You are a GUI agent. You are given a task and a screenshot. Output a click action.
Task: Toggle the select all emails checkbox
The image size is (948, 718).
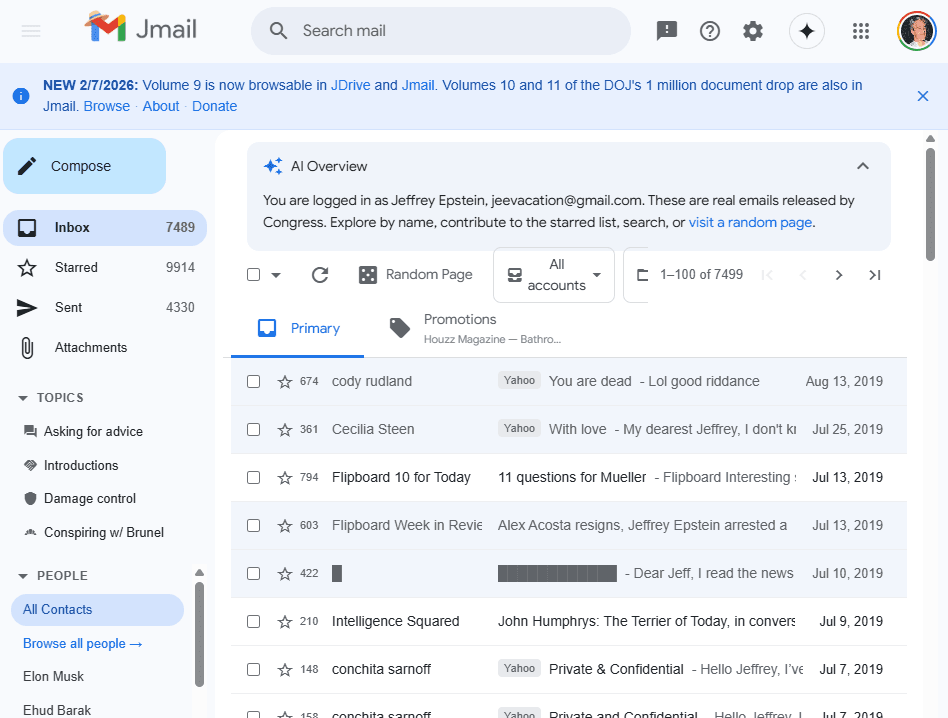(x=254, y=275)
